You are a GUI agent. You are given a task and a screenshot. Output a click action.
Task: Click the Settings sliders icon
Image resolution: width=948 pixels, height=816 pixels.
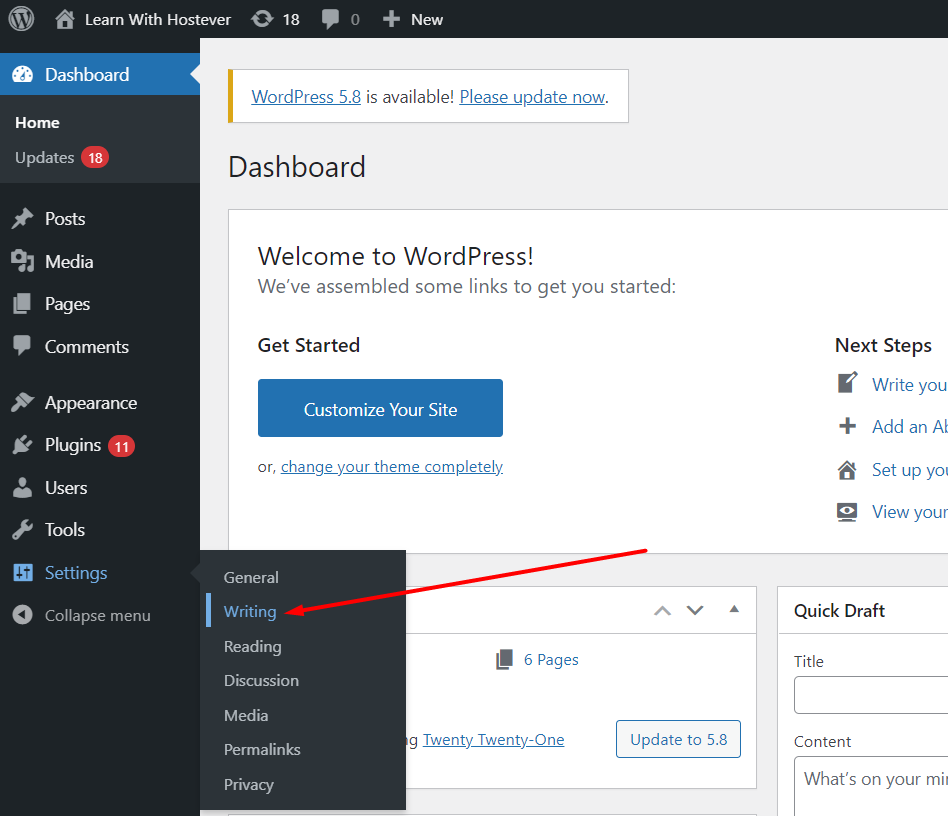[x=23, y=572]
